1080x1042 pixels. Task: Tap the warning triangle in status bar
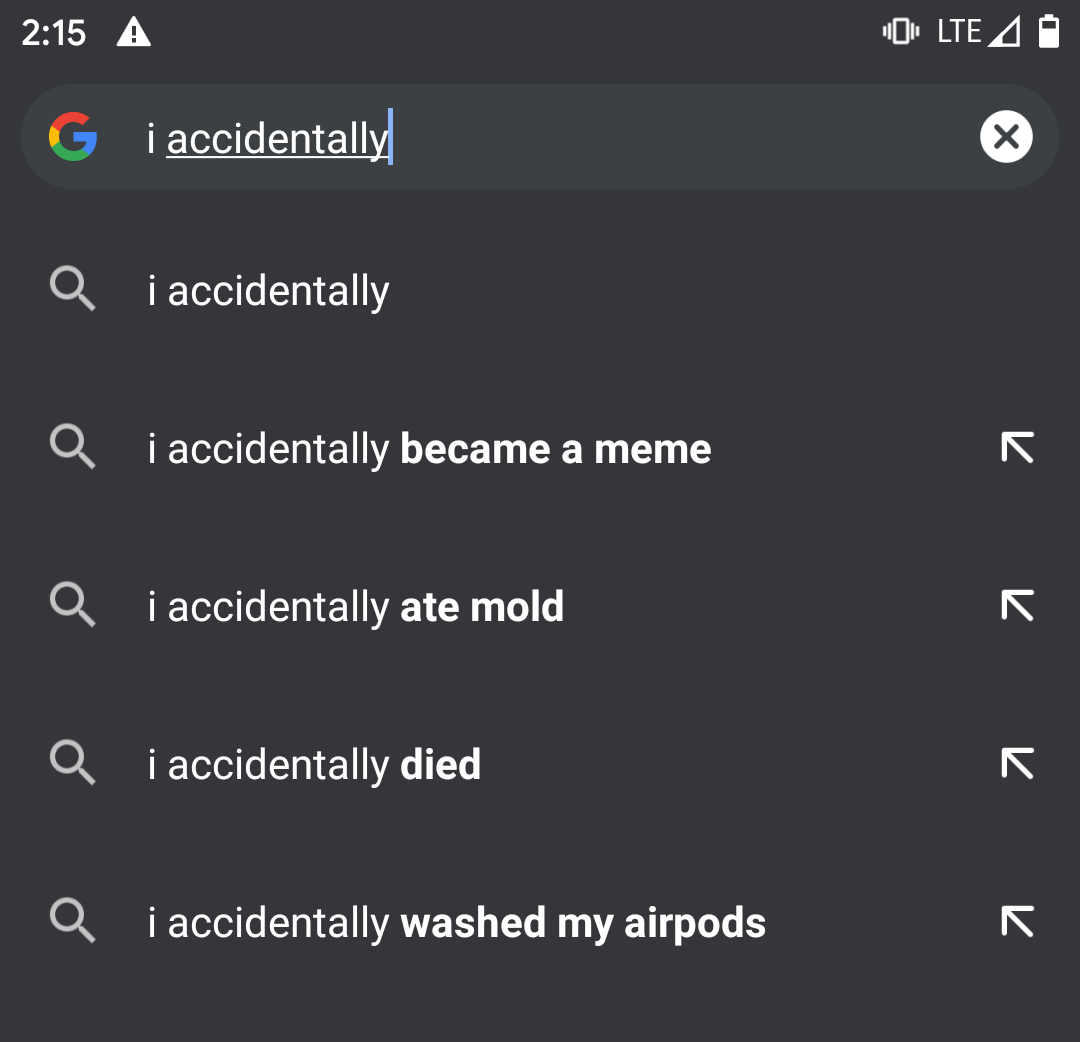tap(133, 32)
